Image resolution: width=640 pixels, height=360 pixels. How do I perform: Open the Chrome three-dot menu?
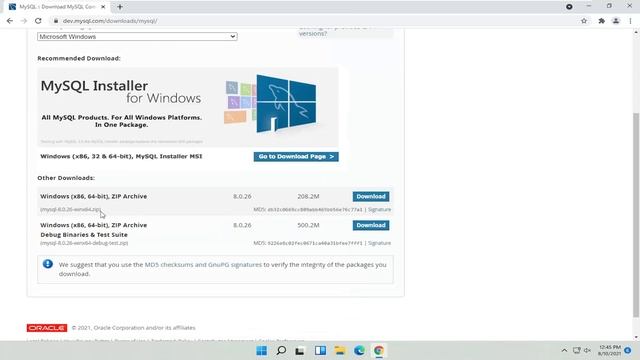coord(631,21)
